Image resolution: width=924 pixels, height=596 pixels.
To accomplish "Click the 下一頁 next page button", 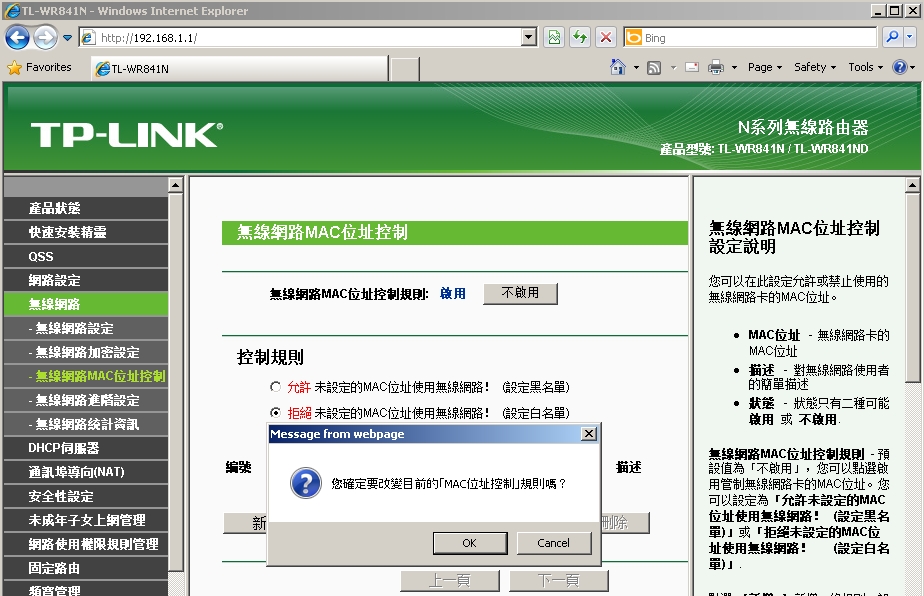I will (559, 581).
